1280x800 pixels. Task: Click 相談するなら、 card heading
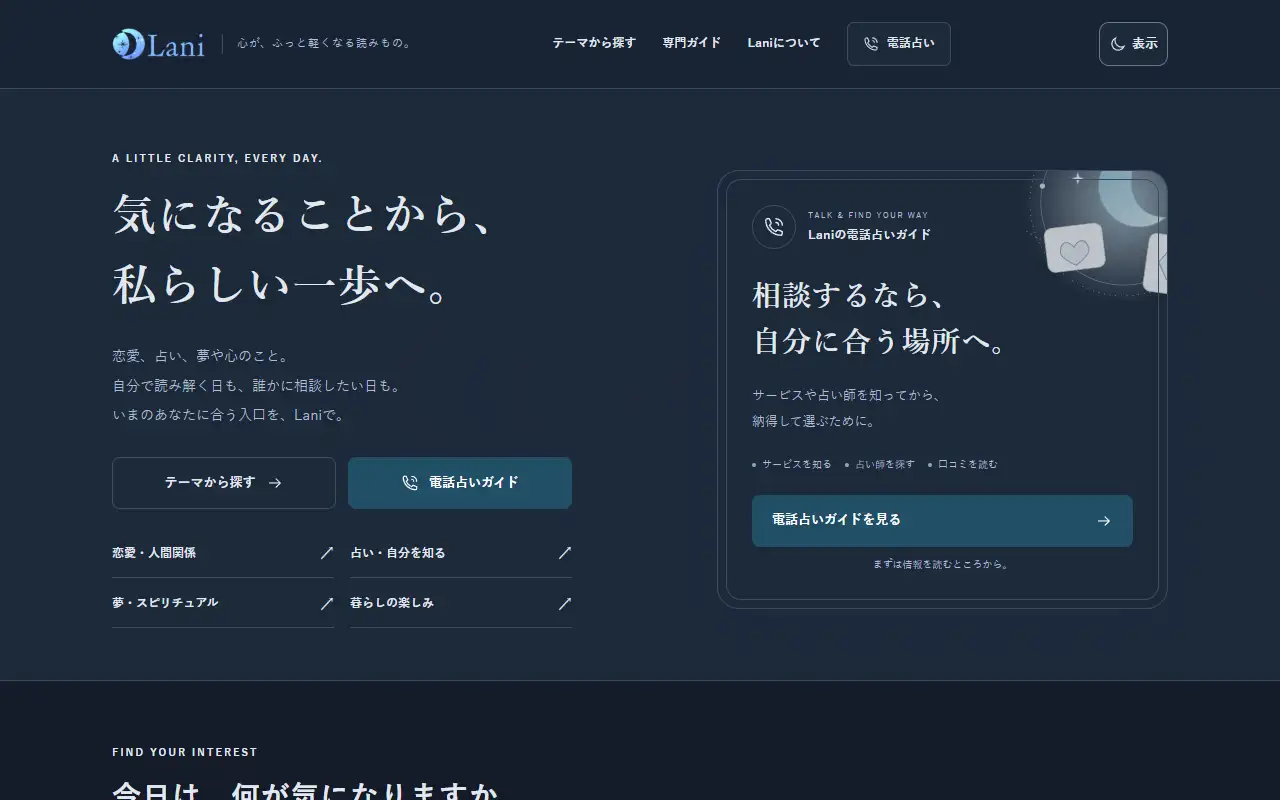[849, 295]
